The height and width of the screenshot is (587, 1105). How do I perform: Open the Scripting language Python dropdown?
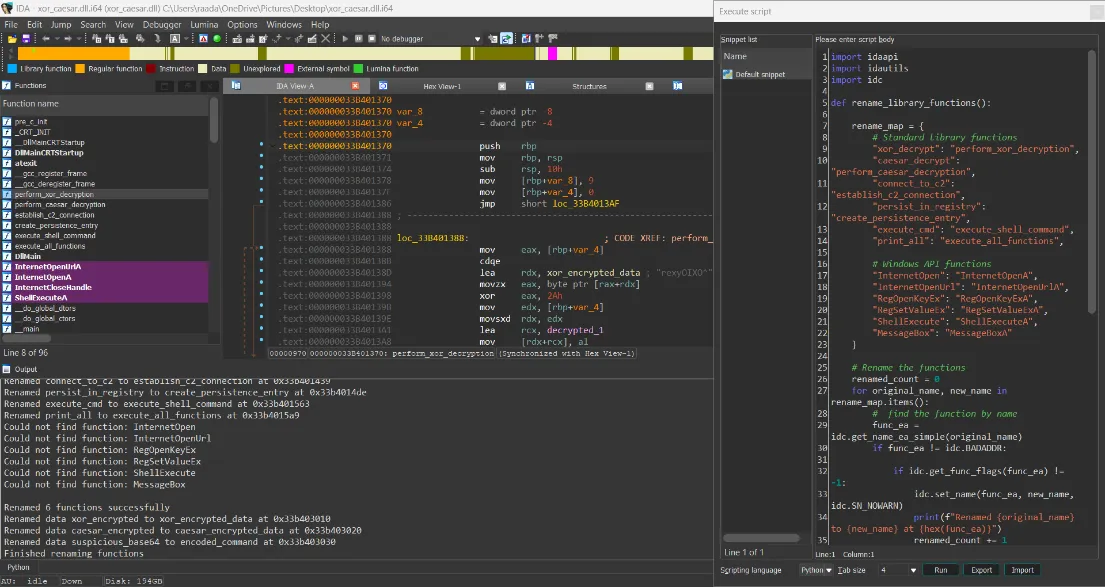pyautogui.click(x=817, y=570)
